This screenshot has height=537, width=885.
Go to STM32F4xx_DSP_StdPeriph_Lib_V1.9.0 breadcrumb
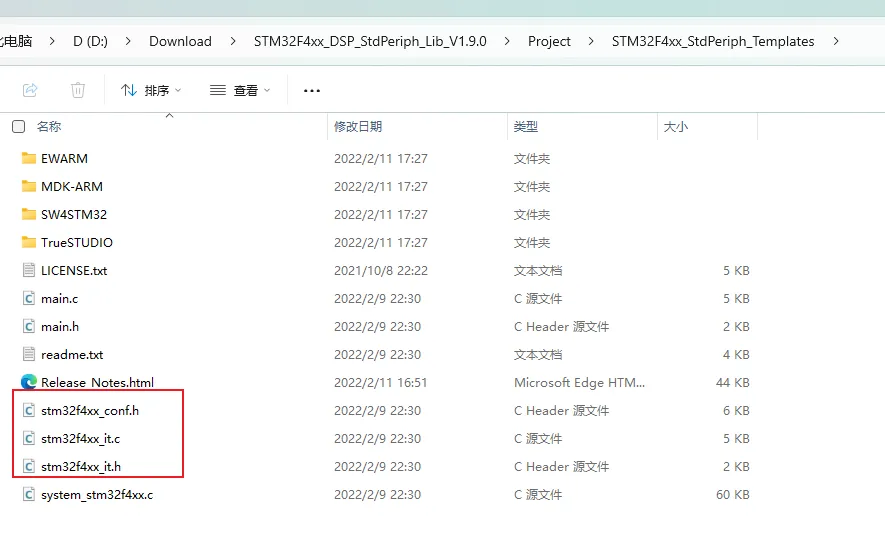pos(370,41)
